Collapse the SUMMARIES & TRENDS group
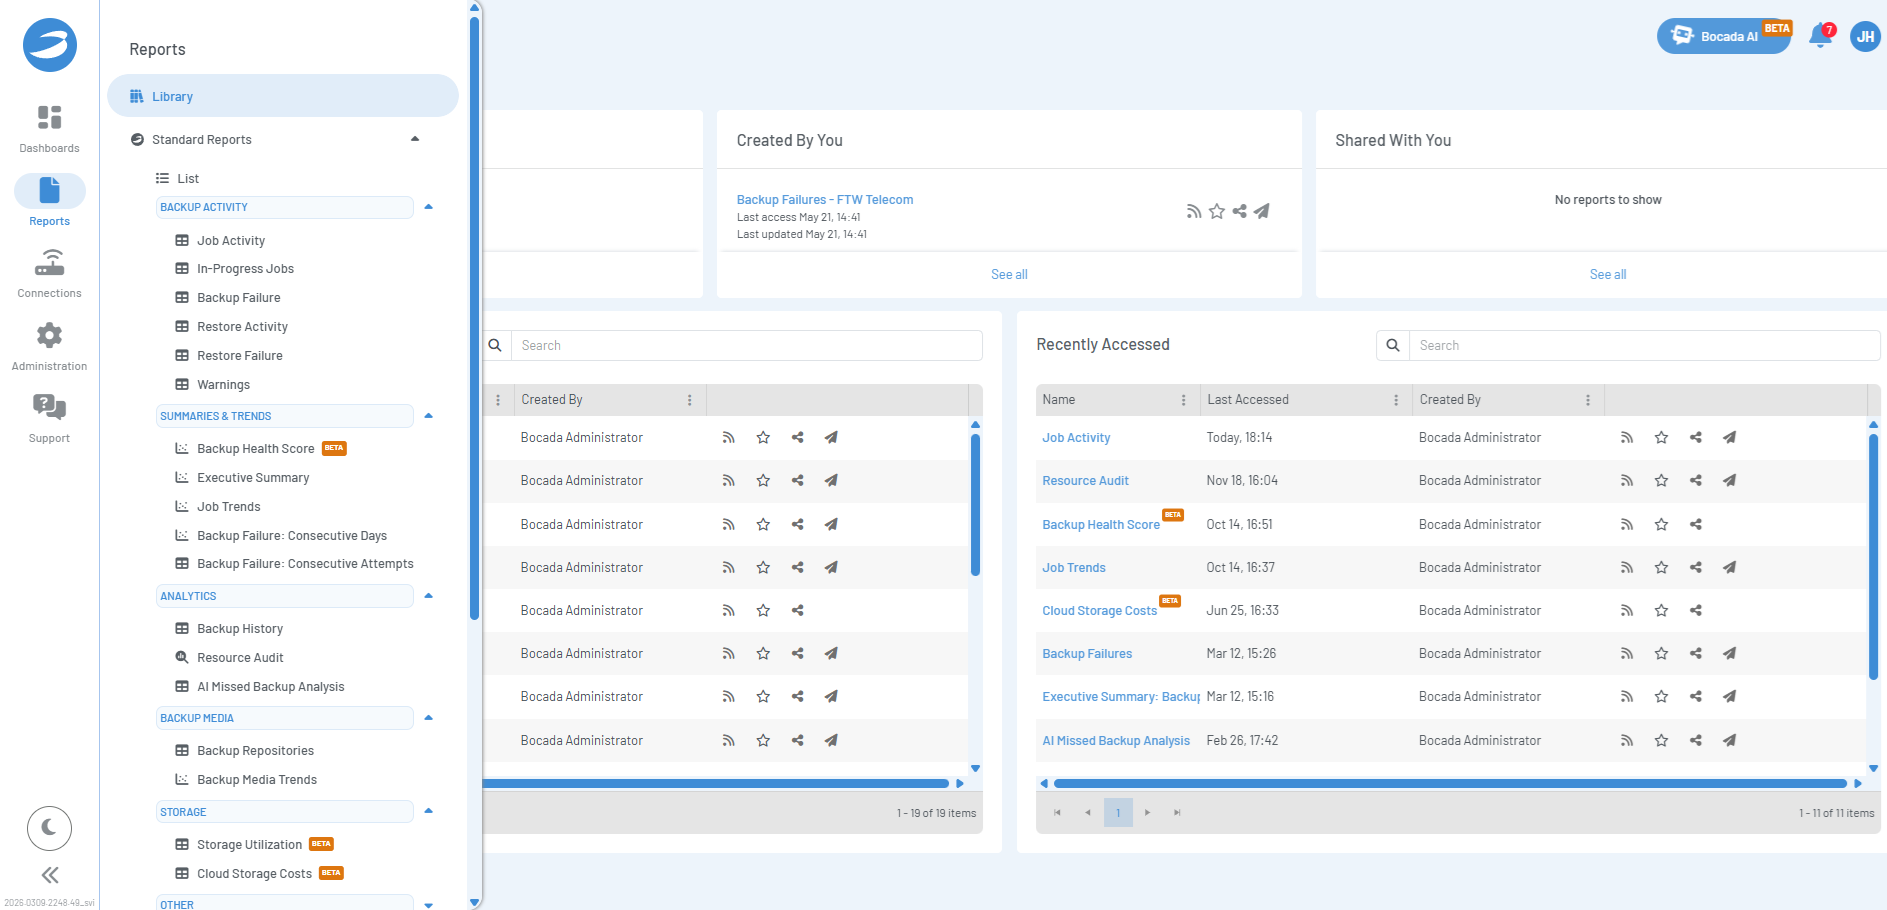 coord(428,416)
